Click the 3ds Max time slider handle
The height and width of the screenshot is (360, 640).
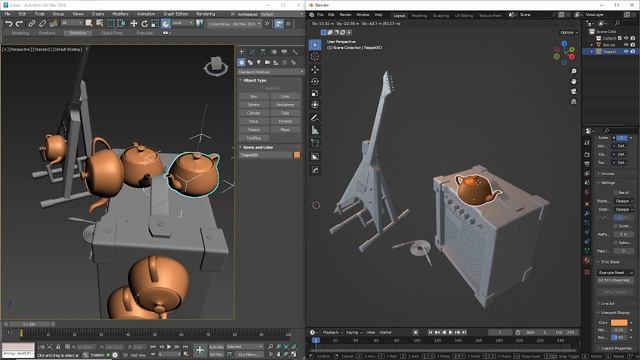pos(29,324)
